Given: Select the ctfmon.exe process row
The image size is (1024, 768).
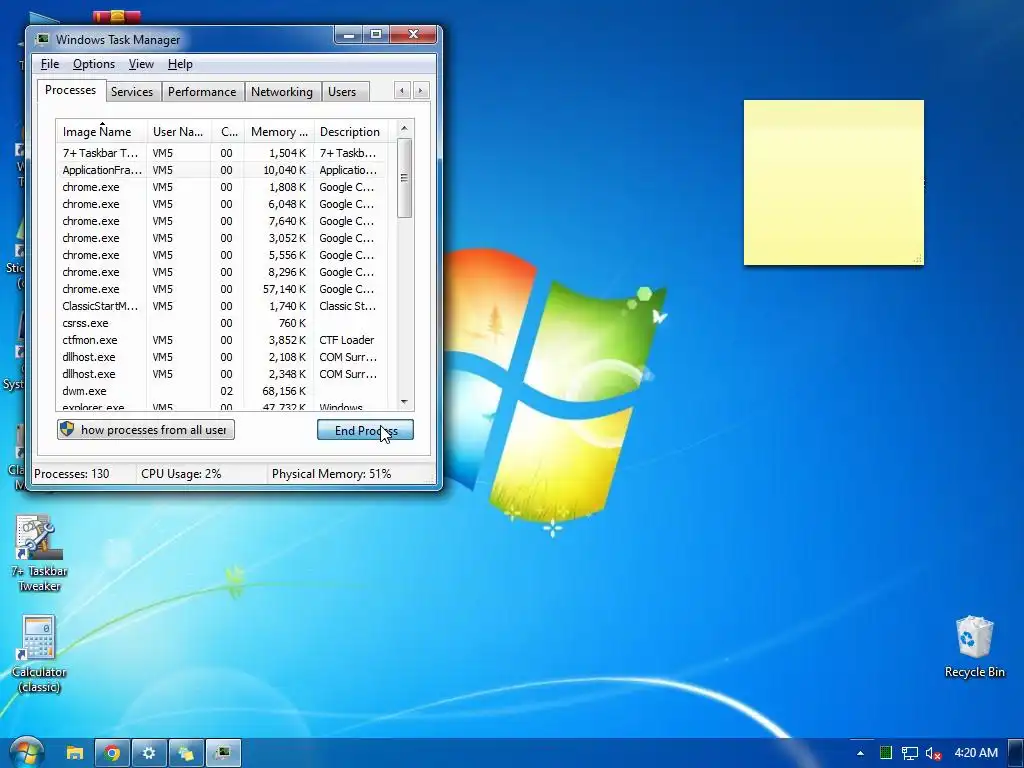Looking at the screenshot, I should 222,340.
